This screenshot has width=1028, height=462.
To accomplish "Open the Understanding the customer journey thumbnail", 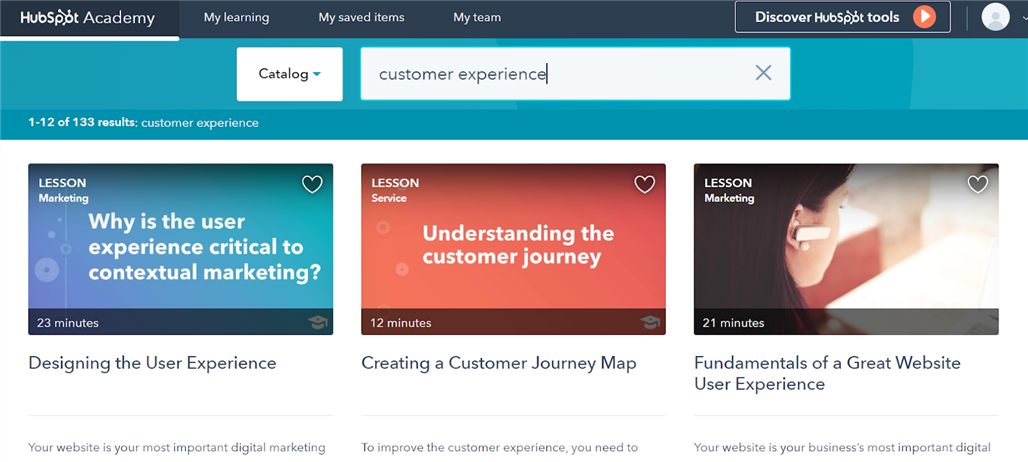I will click(513, 248).
